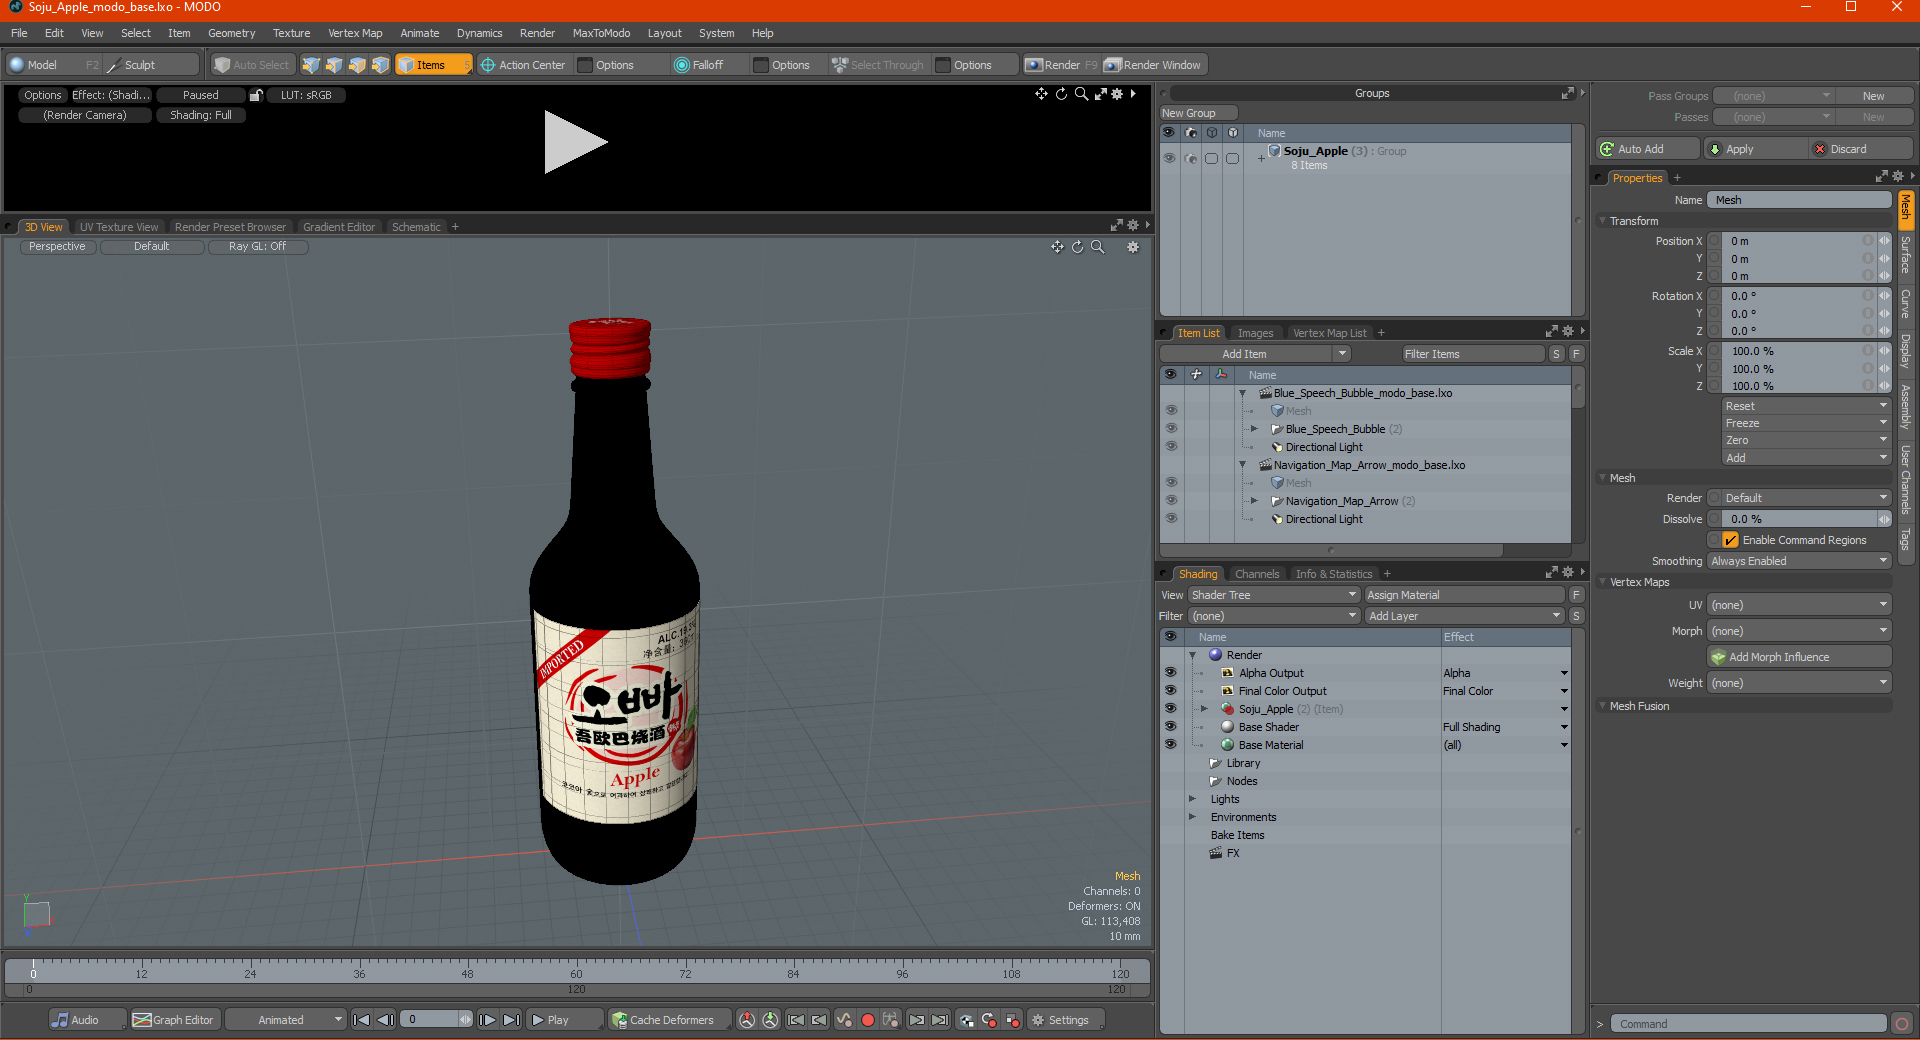Expand the Navigation_Map_Arrow tree item
1920x1040 pixels.
(1254, 501)
